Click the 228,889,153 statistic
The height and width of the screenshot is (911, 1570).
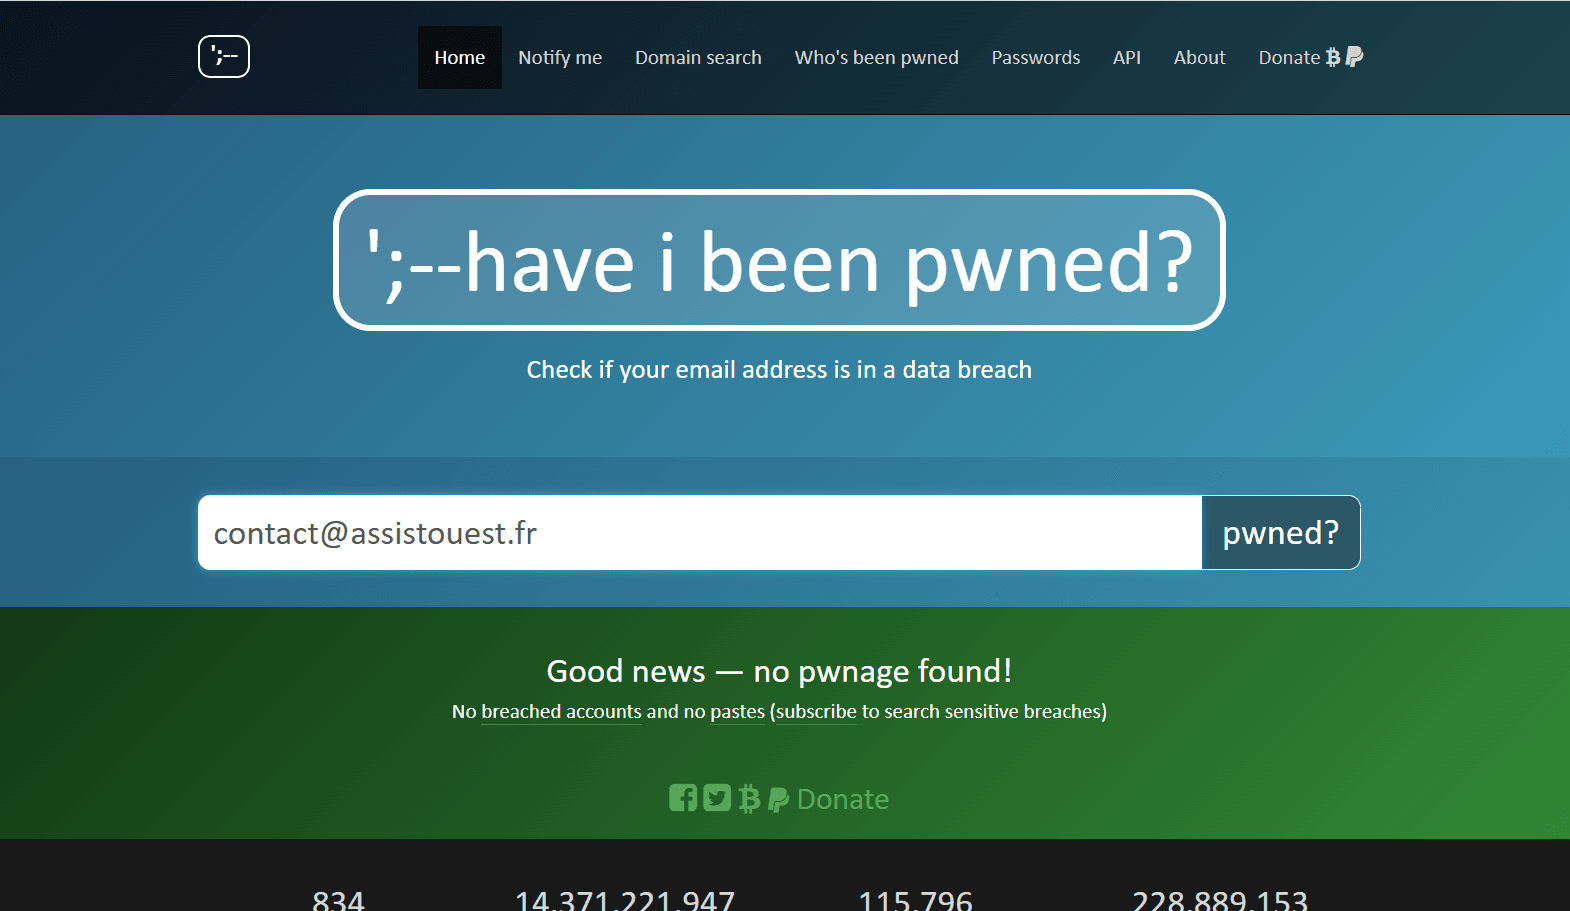(1220, 900)
